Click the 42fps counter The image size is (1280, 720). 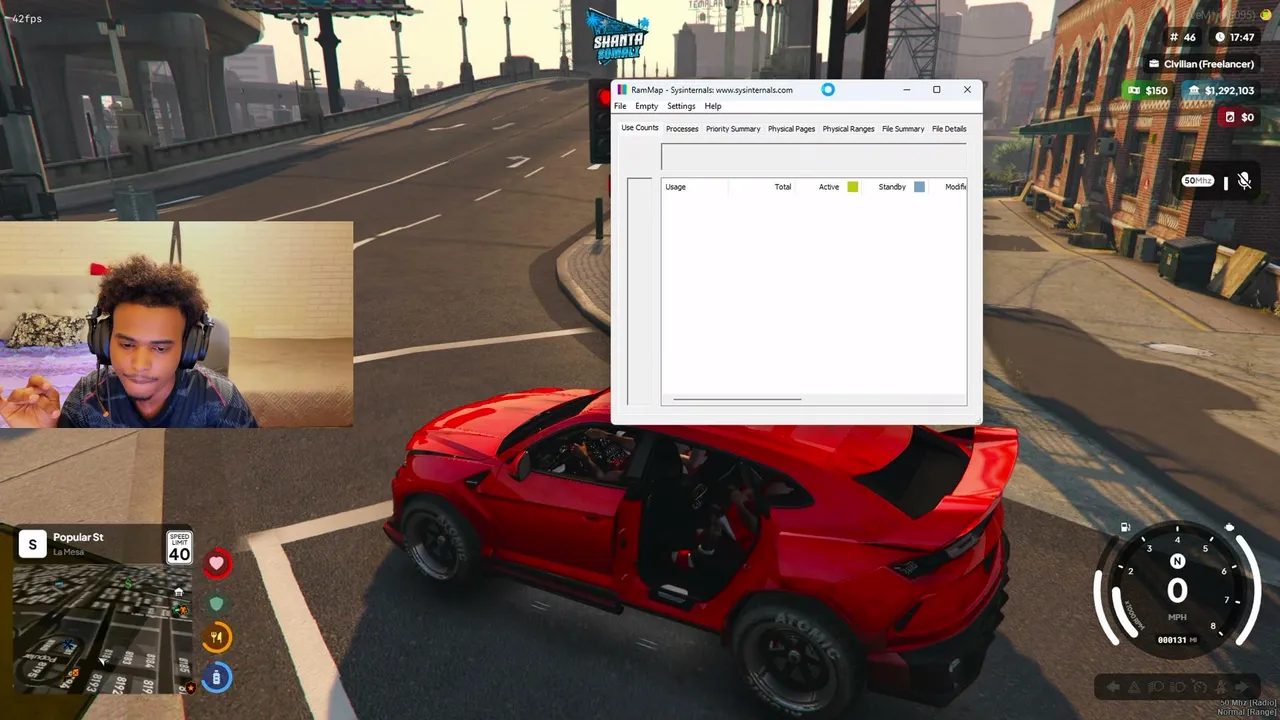click(x=26, y=19)
